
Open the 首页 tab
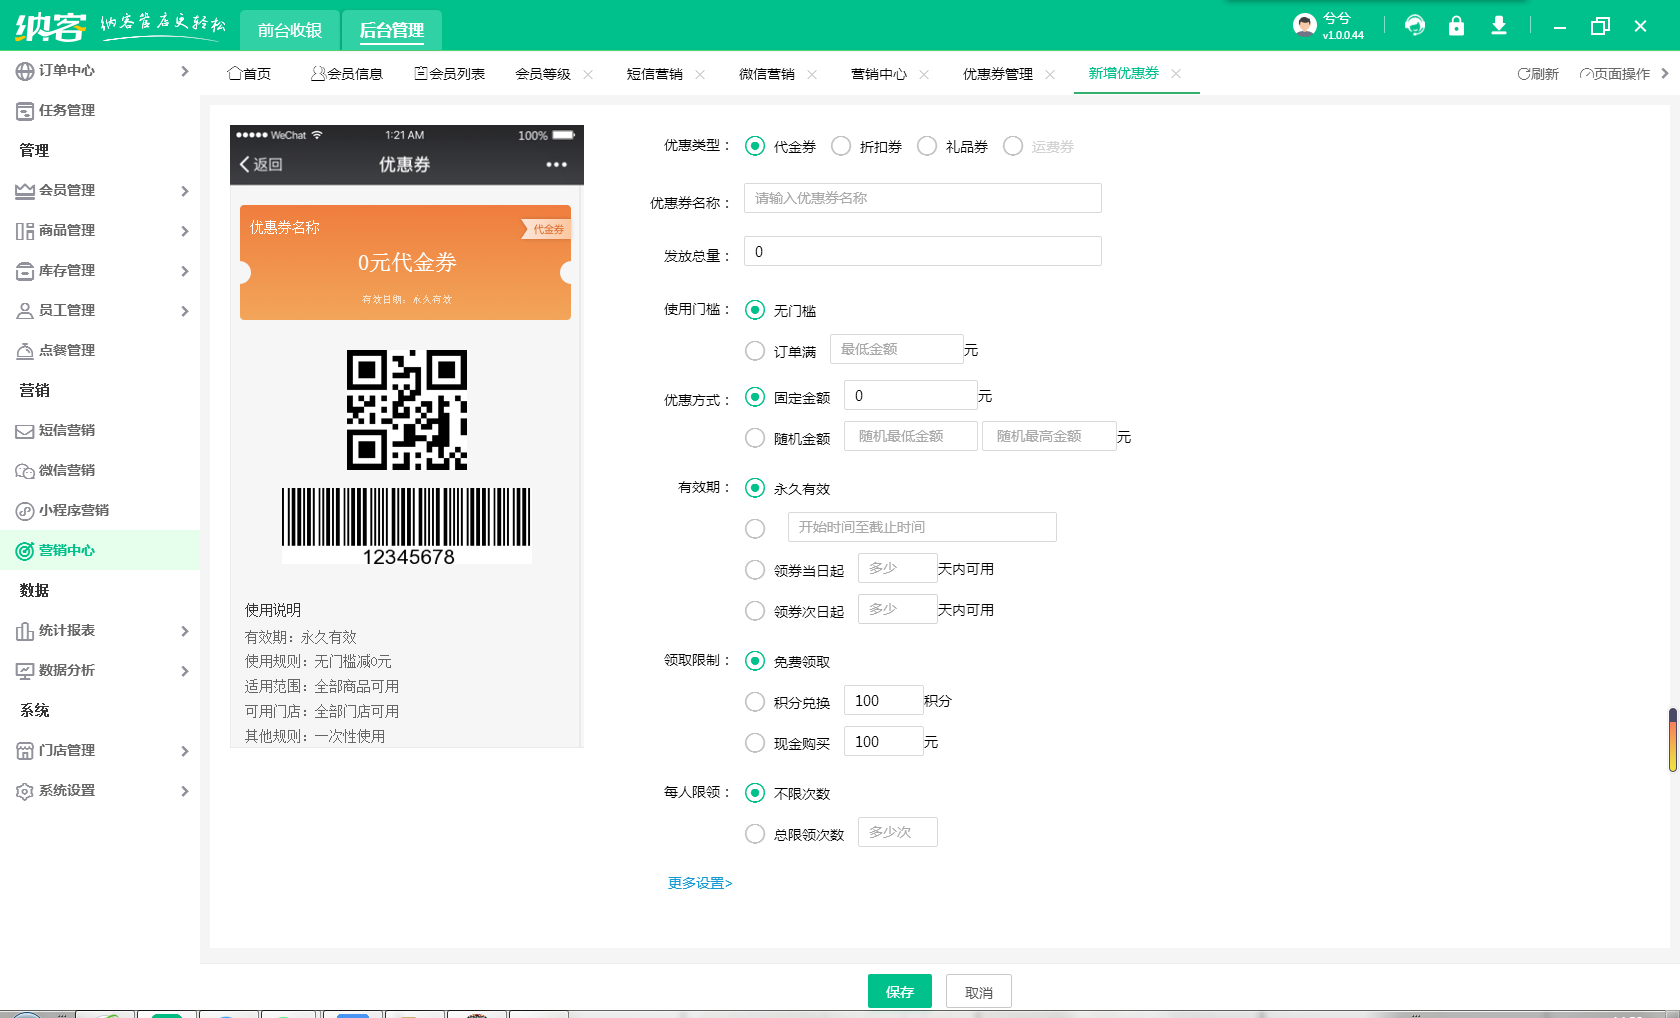coord(249,74)
